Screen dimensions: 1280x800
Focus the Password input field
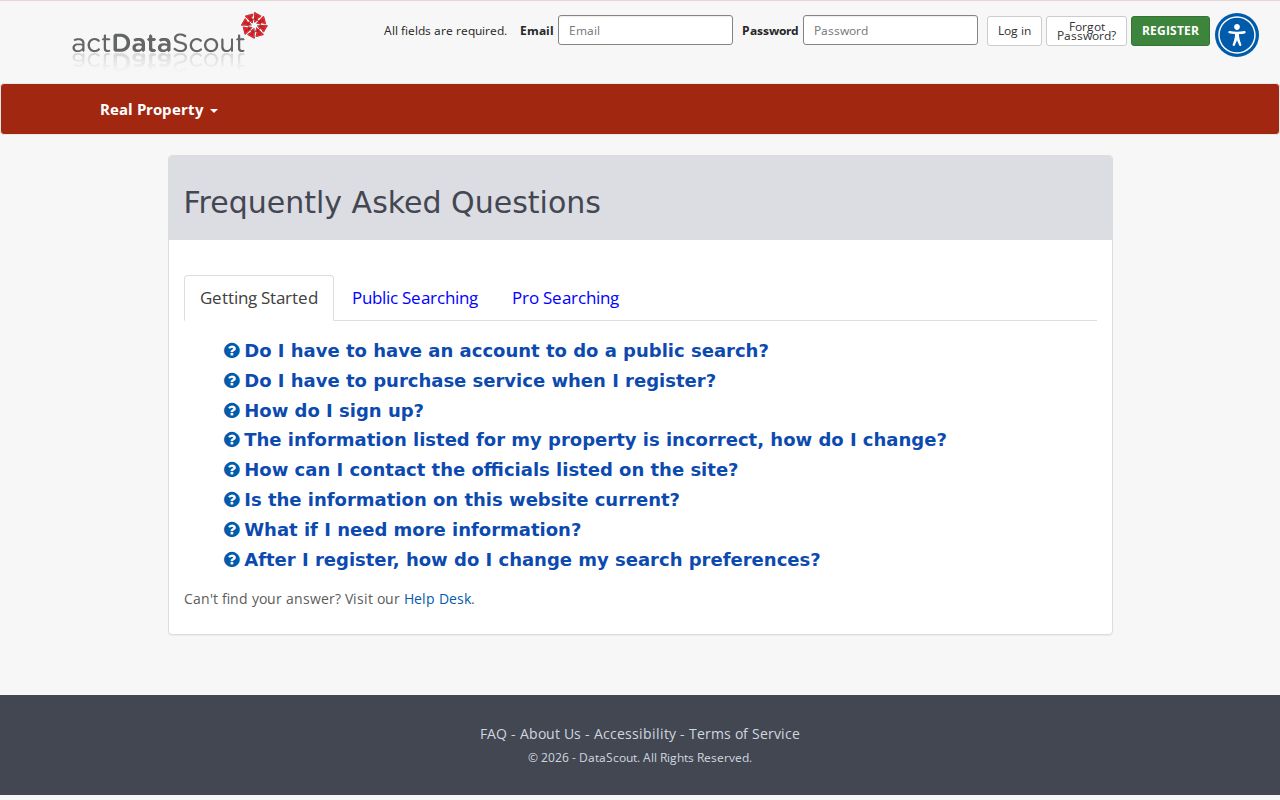point(890,30)
